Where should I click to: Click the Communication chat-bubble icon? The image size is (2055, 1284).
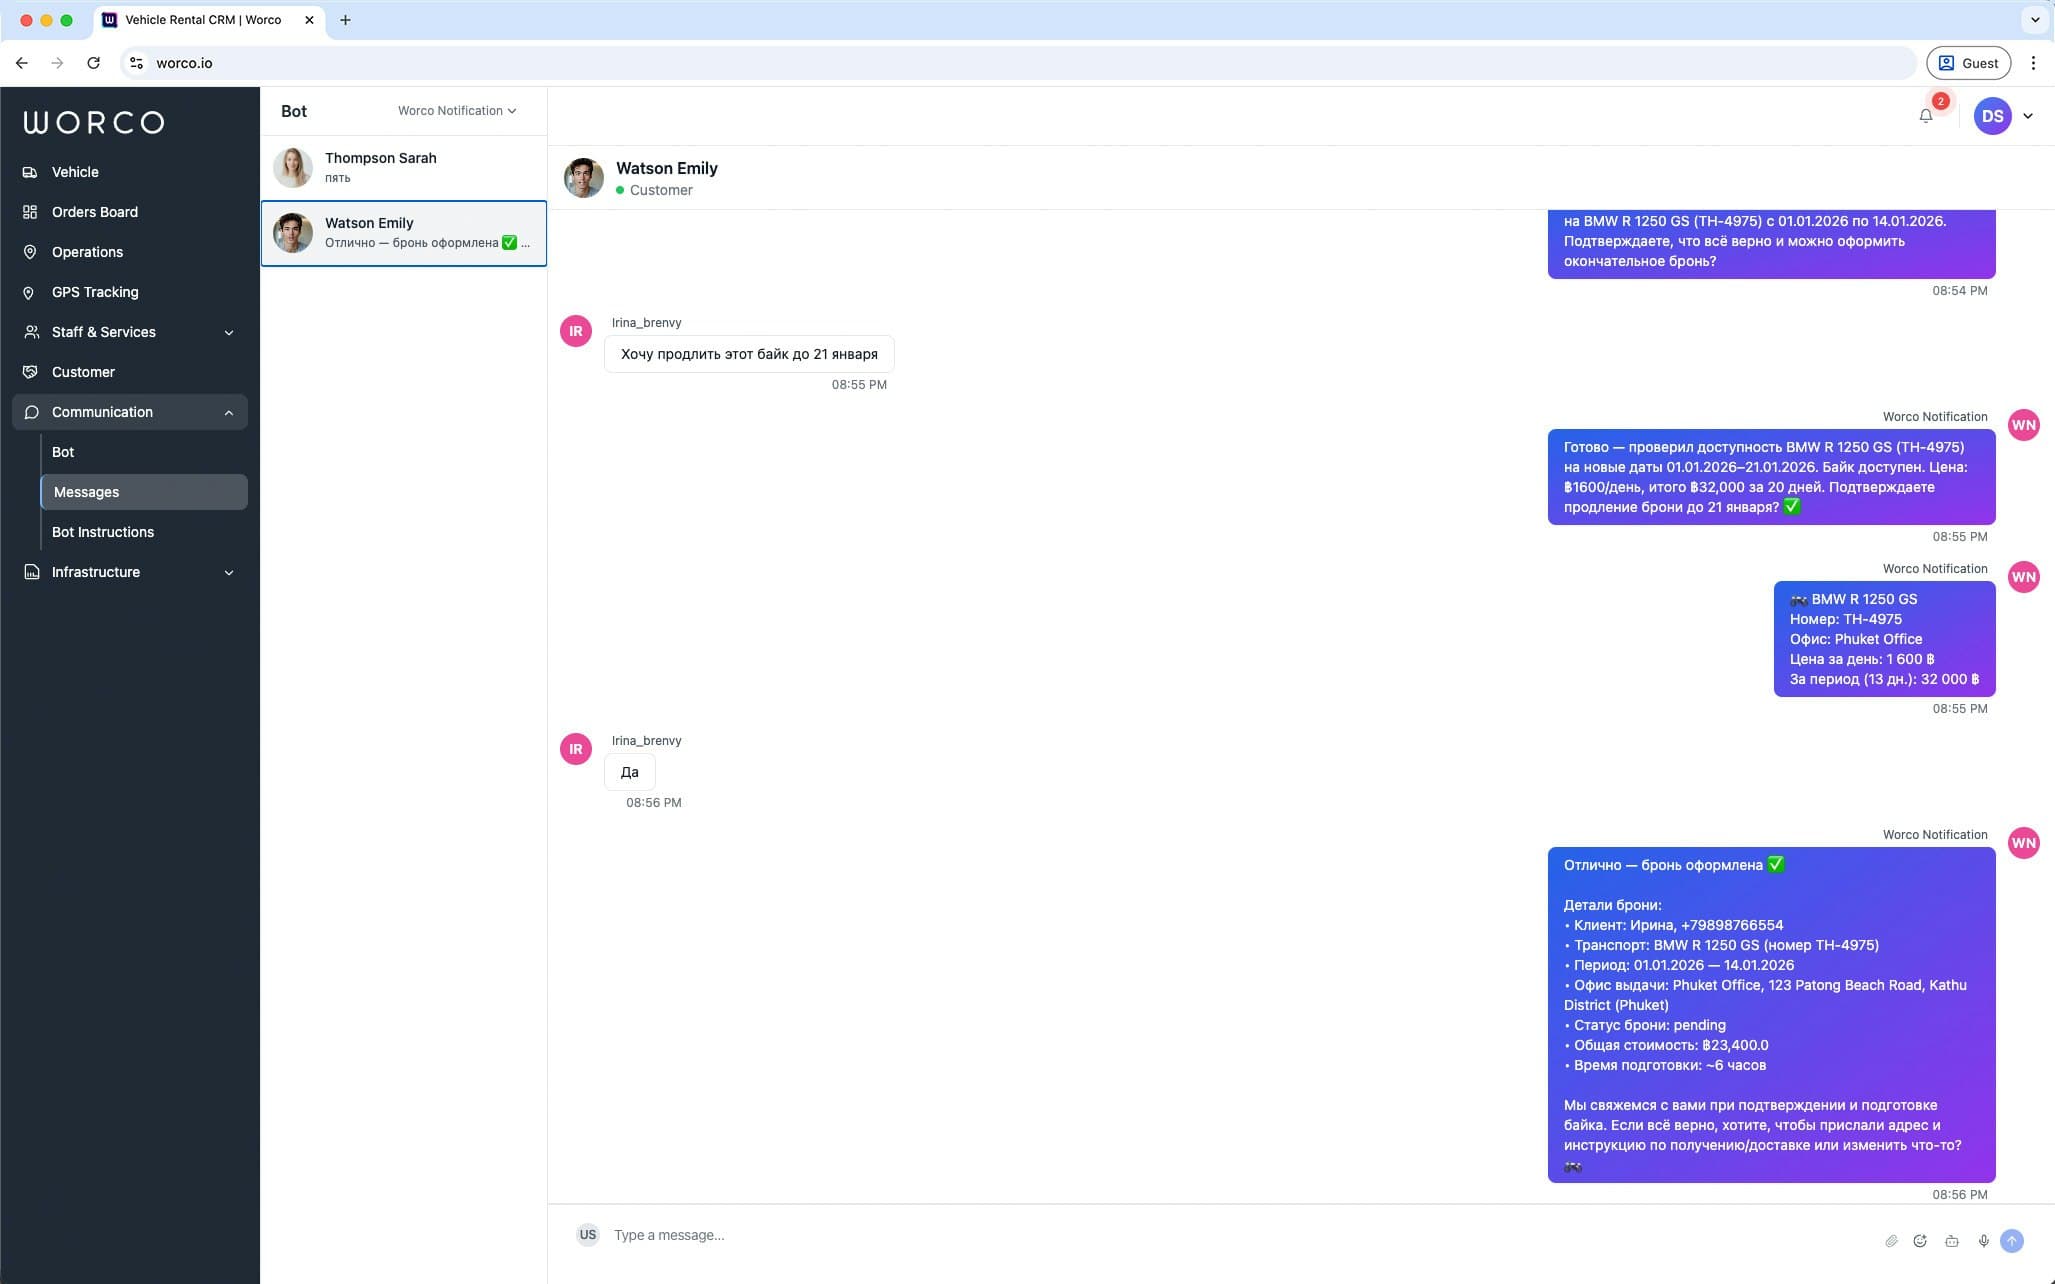[31, 412]
